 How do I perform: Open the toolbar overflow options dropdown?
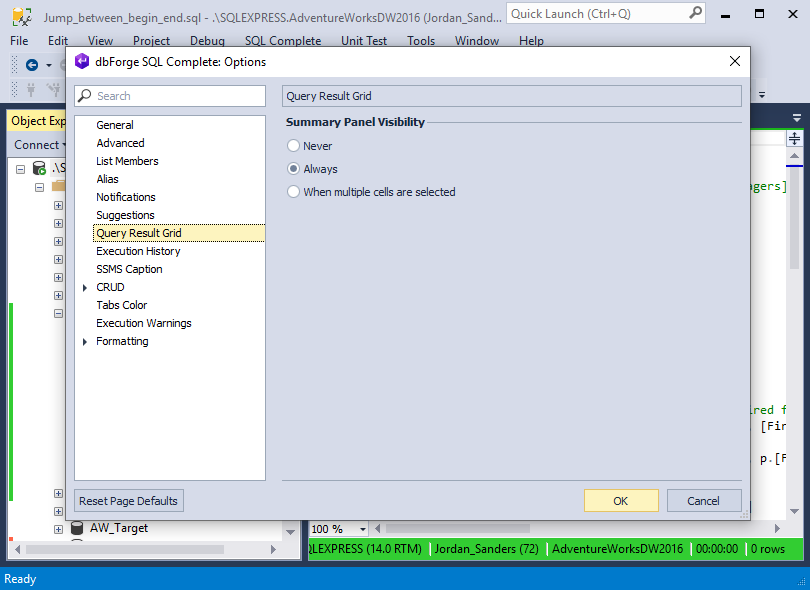tap(762, 95)
